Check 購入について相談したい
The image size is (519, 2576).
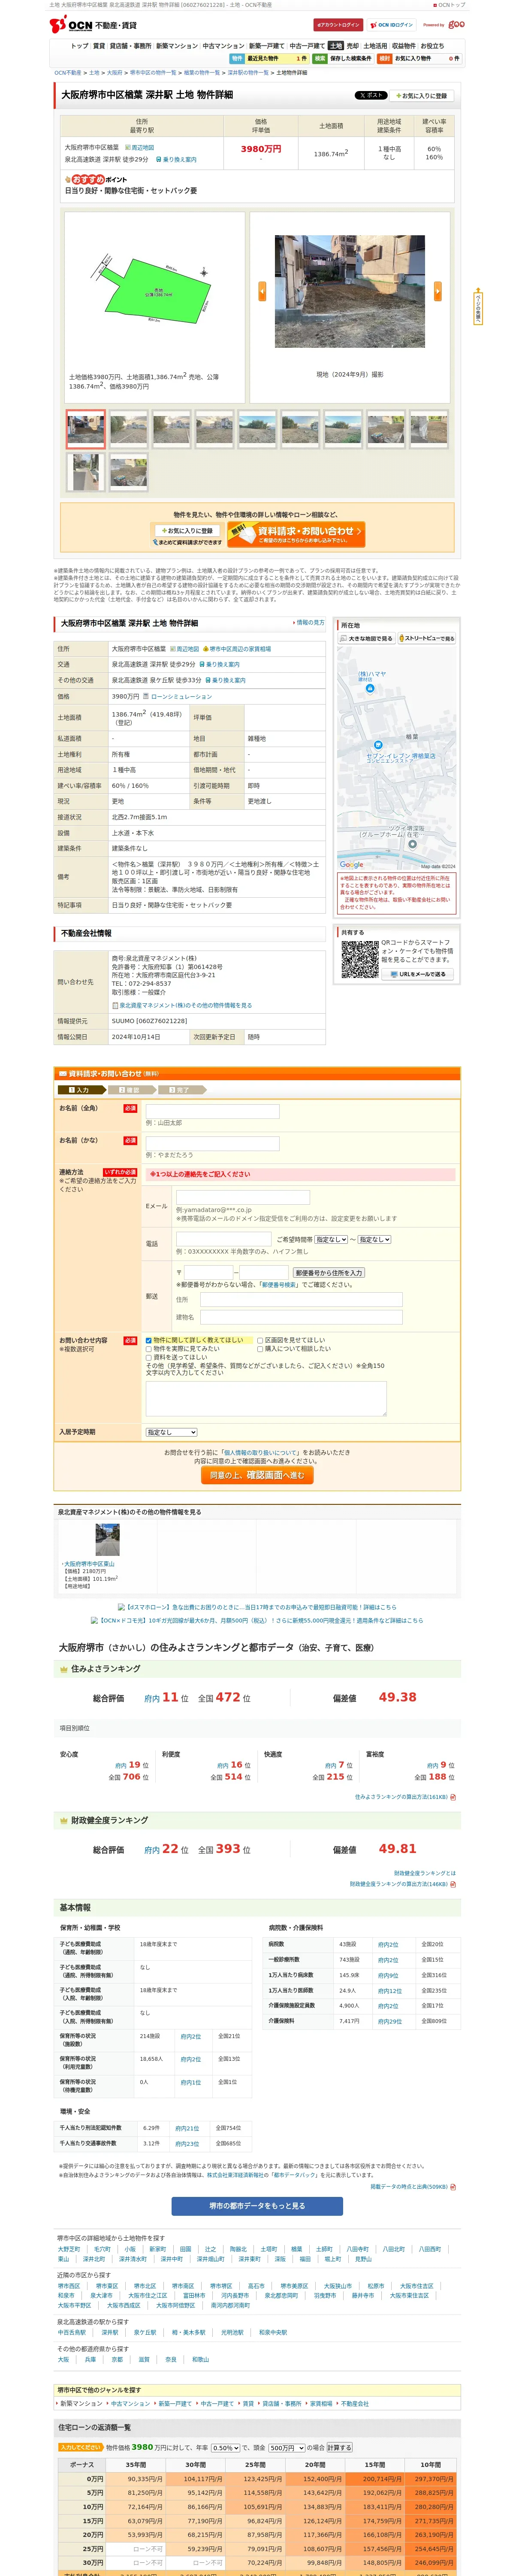coord(260,1349)
